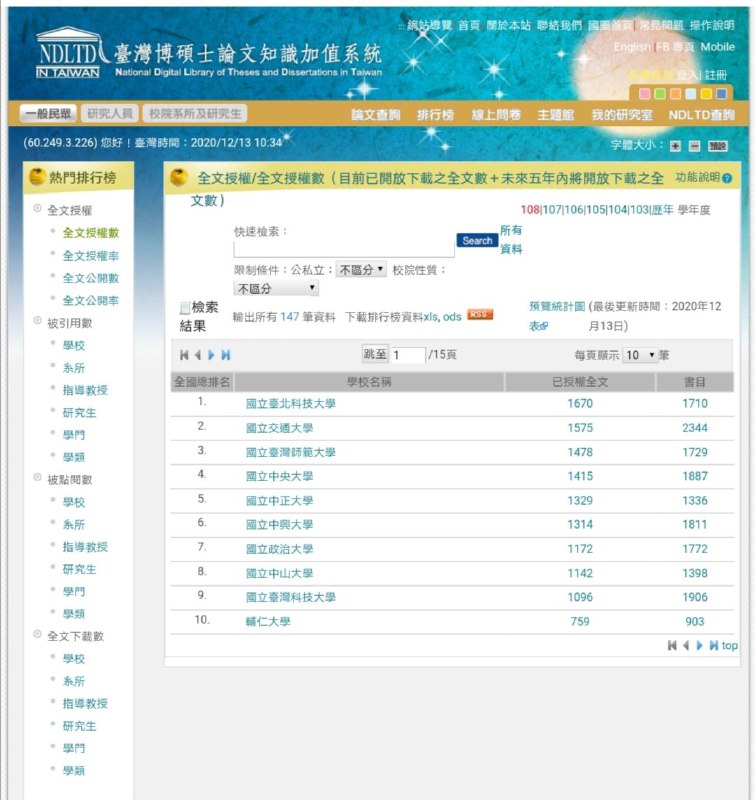
Task: Go to last page via bottom pager icon
Action: tap(714, 645)
